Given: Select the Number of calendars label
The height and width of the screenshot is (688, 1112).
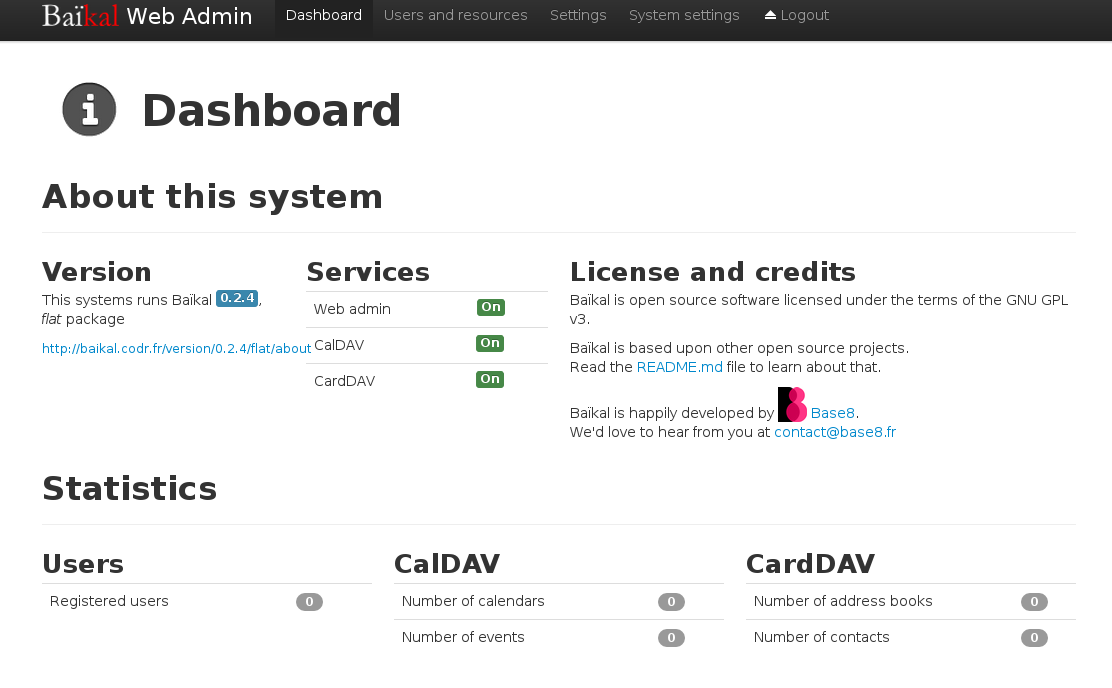Looking at the screenshot, I should pos(473,601).
